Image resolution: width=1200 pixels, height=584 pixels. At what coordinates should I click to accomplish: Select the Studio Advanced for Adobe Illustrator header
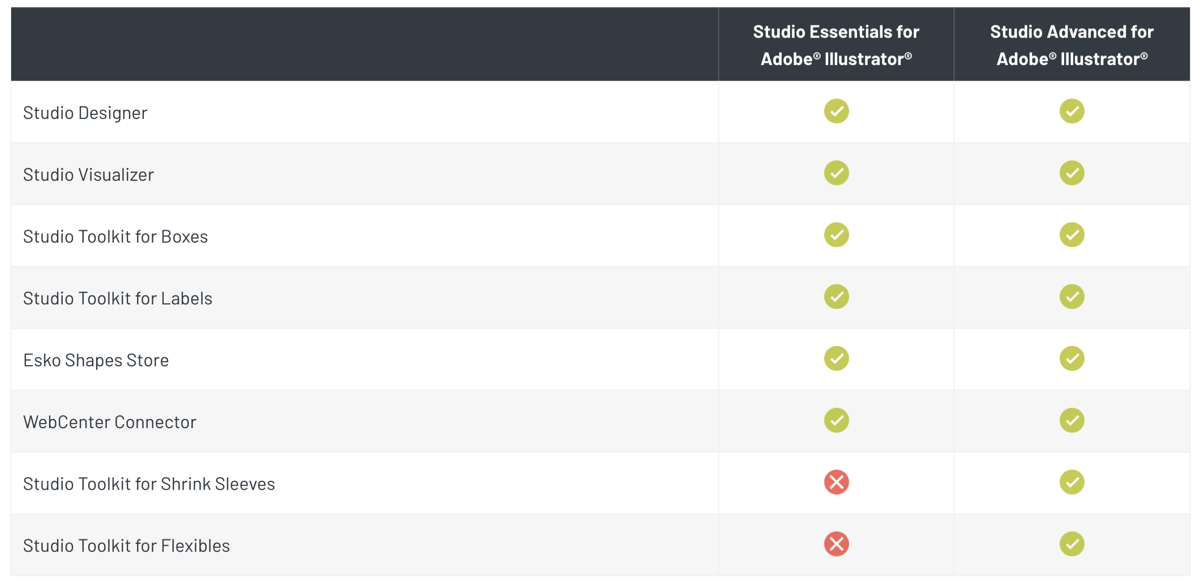pyautogui.click(x=1072, y=45)
